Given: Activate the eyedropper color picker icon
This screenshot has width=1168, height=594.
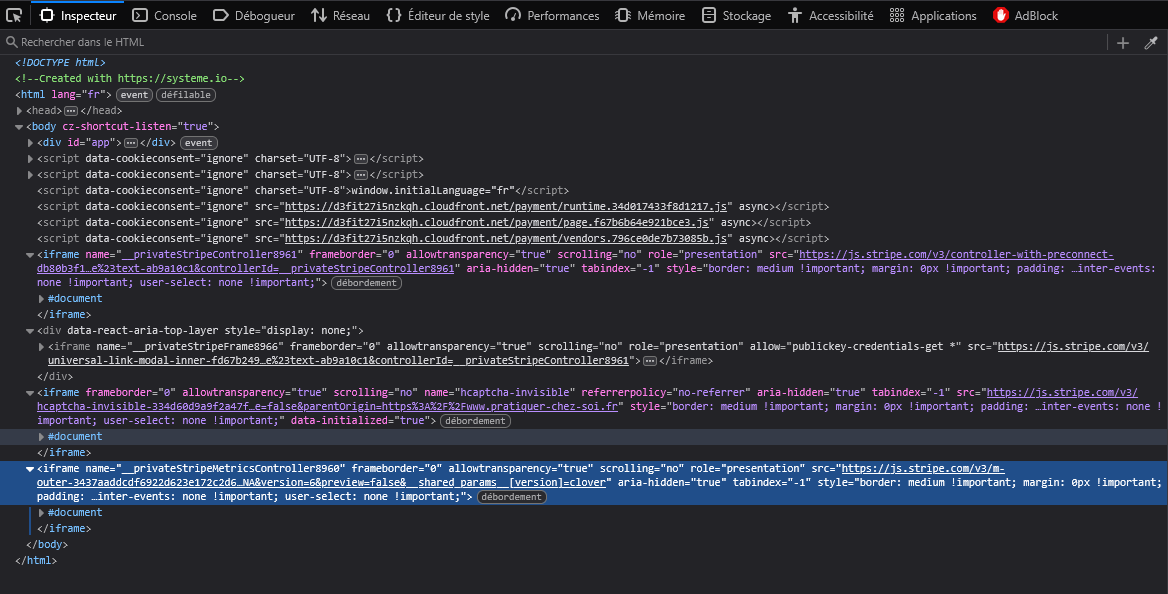Looking at the screenshot, I should pyautogui.click(x=1151, y=42).
